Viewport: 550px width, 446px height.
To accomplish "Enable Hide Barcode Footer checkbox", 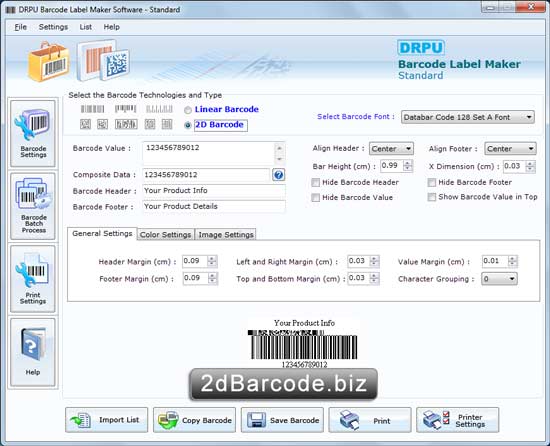I will [432, 183].
